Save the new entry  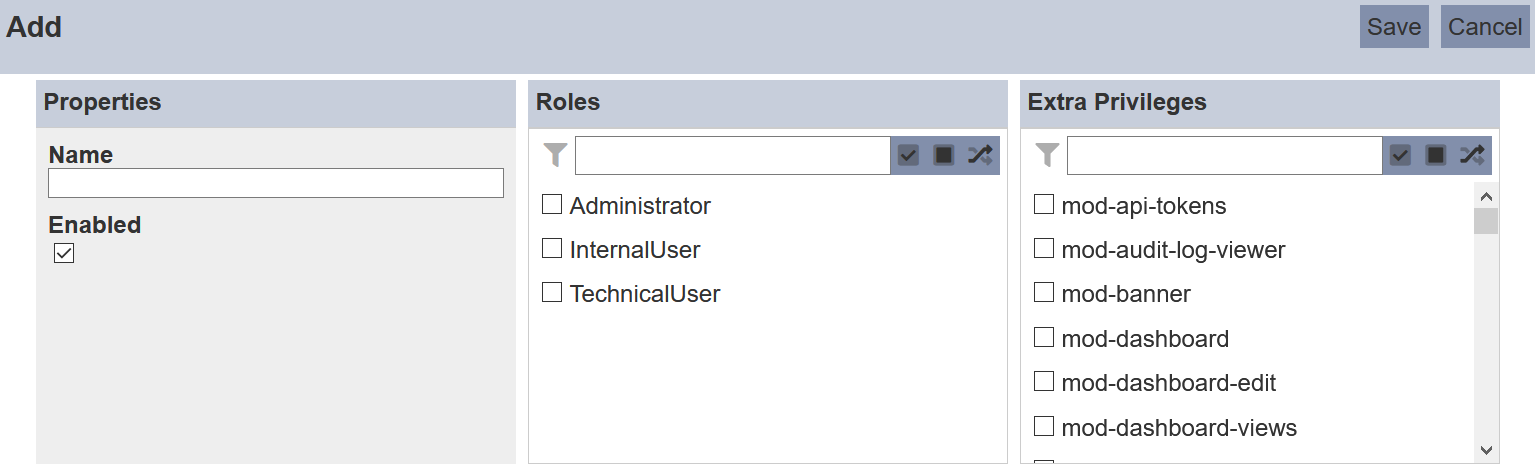pos(1394,27)
